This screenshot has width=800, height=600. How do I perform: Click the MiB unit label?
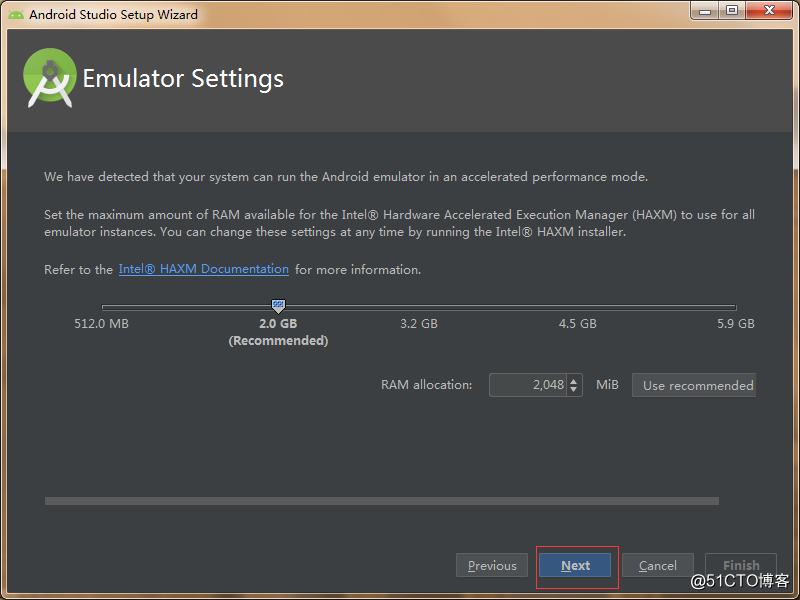[x=607, y=385]
